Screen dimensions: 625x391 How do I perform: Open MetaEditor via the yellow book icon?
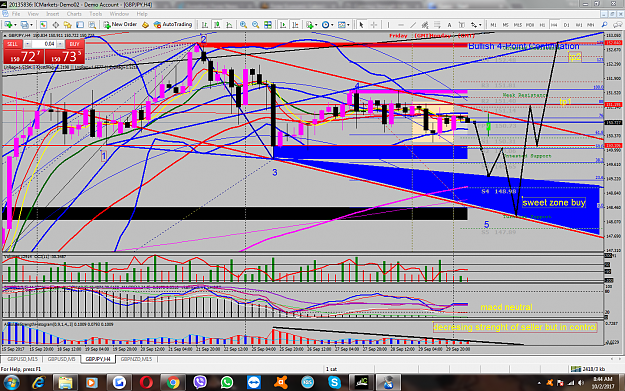145,25
